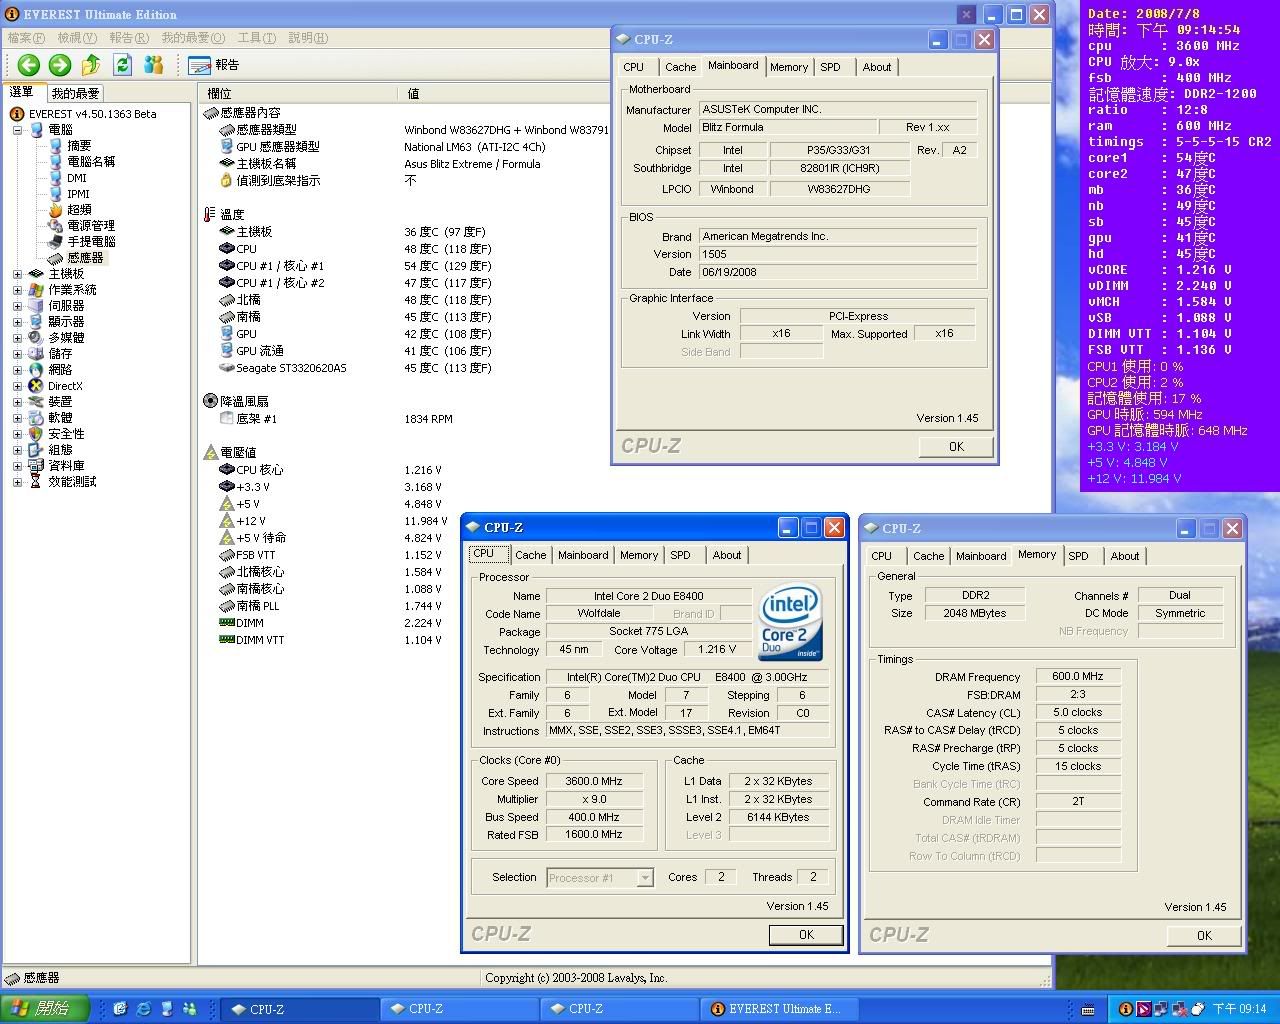1280x1024 pixels.
Task: Click the EVEREST tray icon in system tray
Action: click(x=1125, y=1009)
